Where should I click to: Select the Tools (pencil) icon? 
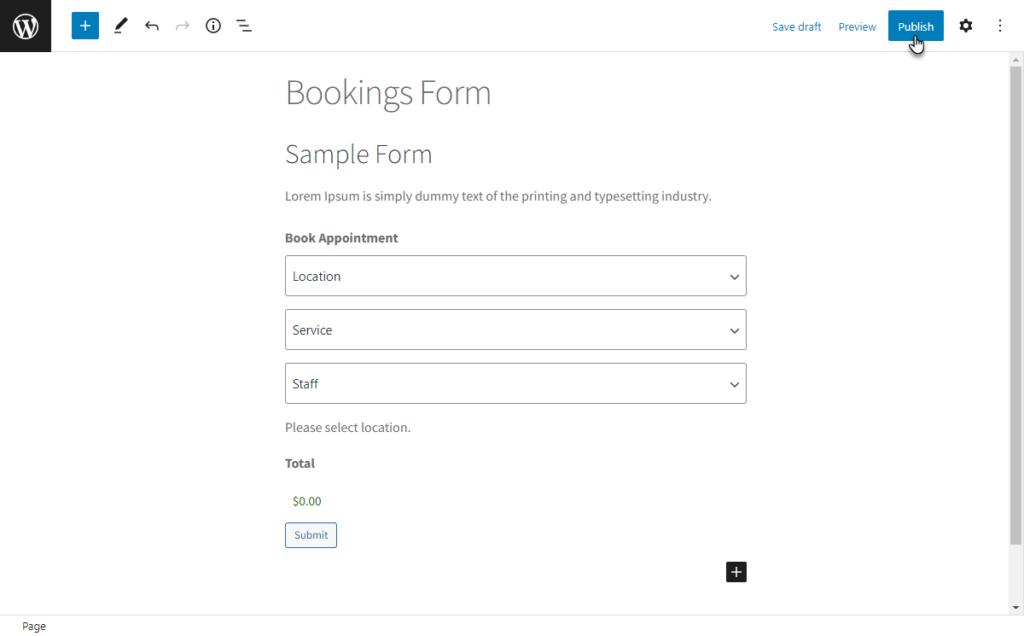click(120, 25)
